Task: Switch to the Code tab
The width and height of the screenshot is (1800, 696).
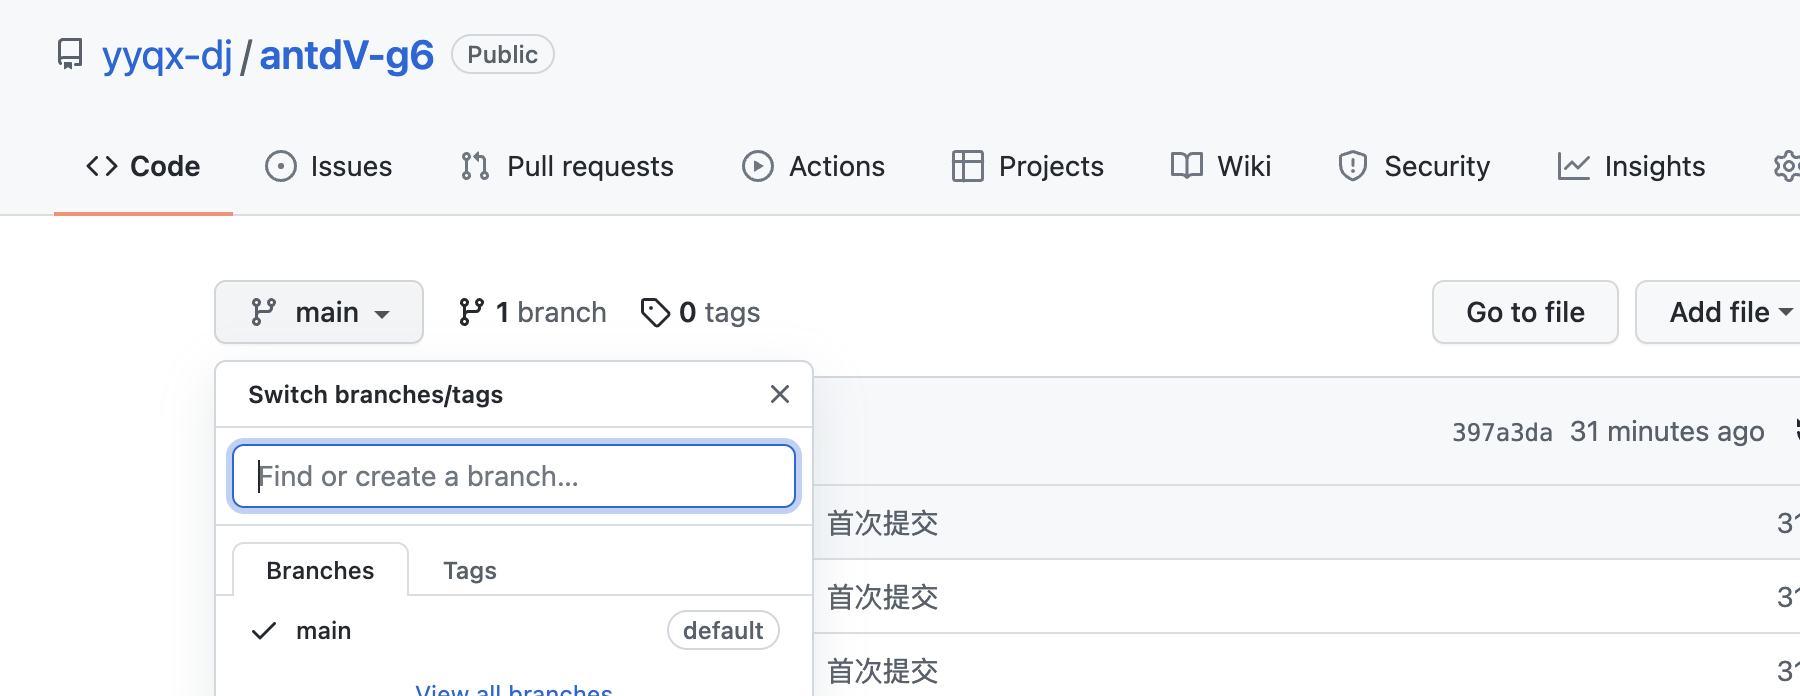Action: coord(143,166)
